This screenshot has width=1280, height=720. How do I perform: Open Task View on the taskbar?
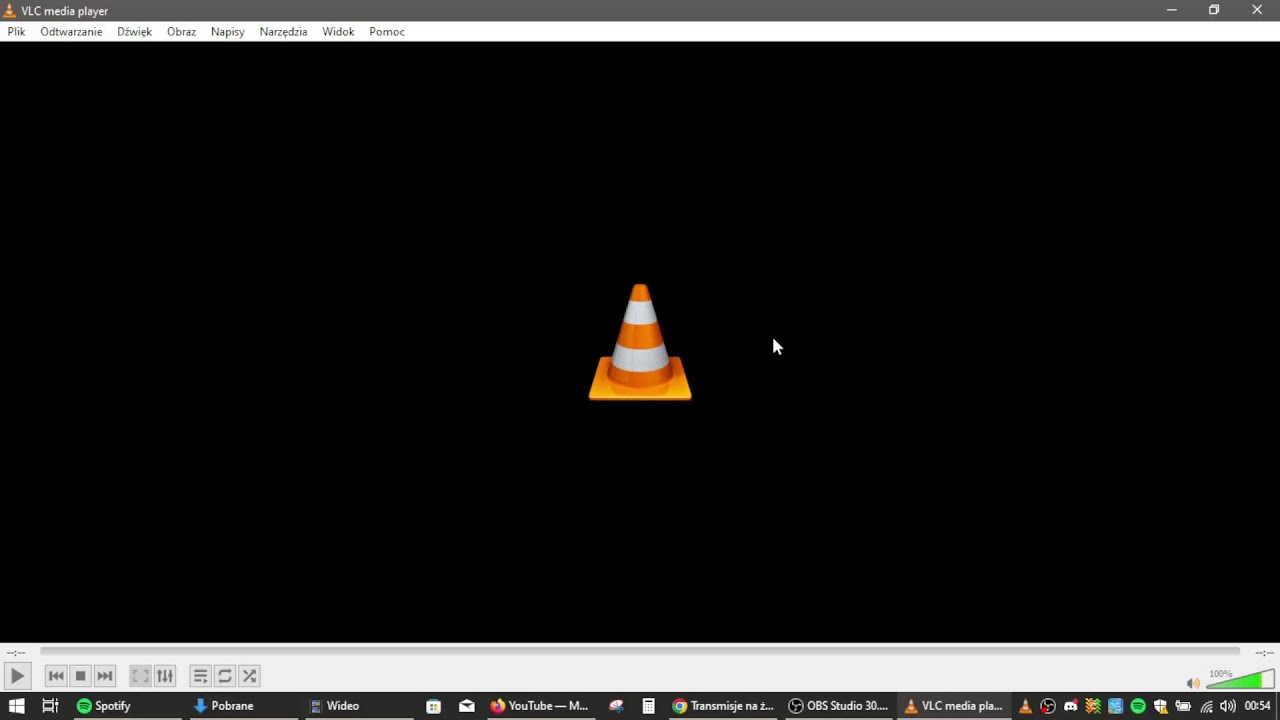tap(50, 706)
